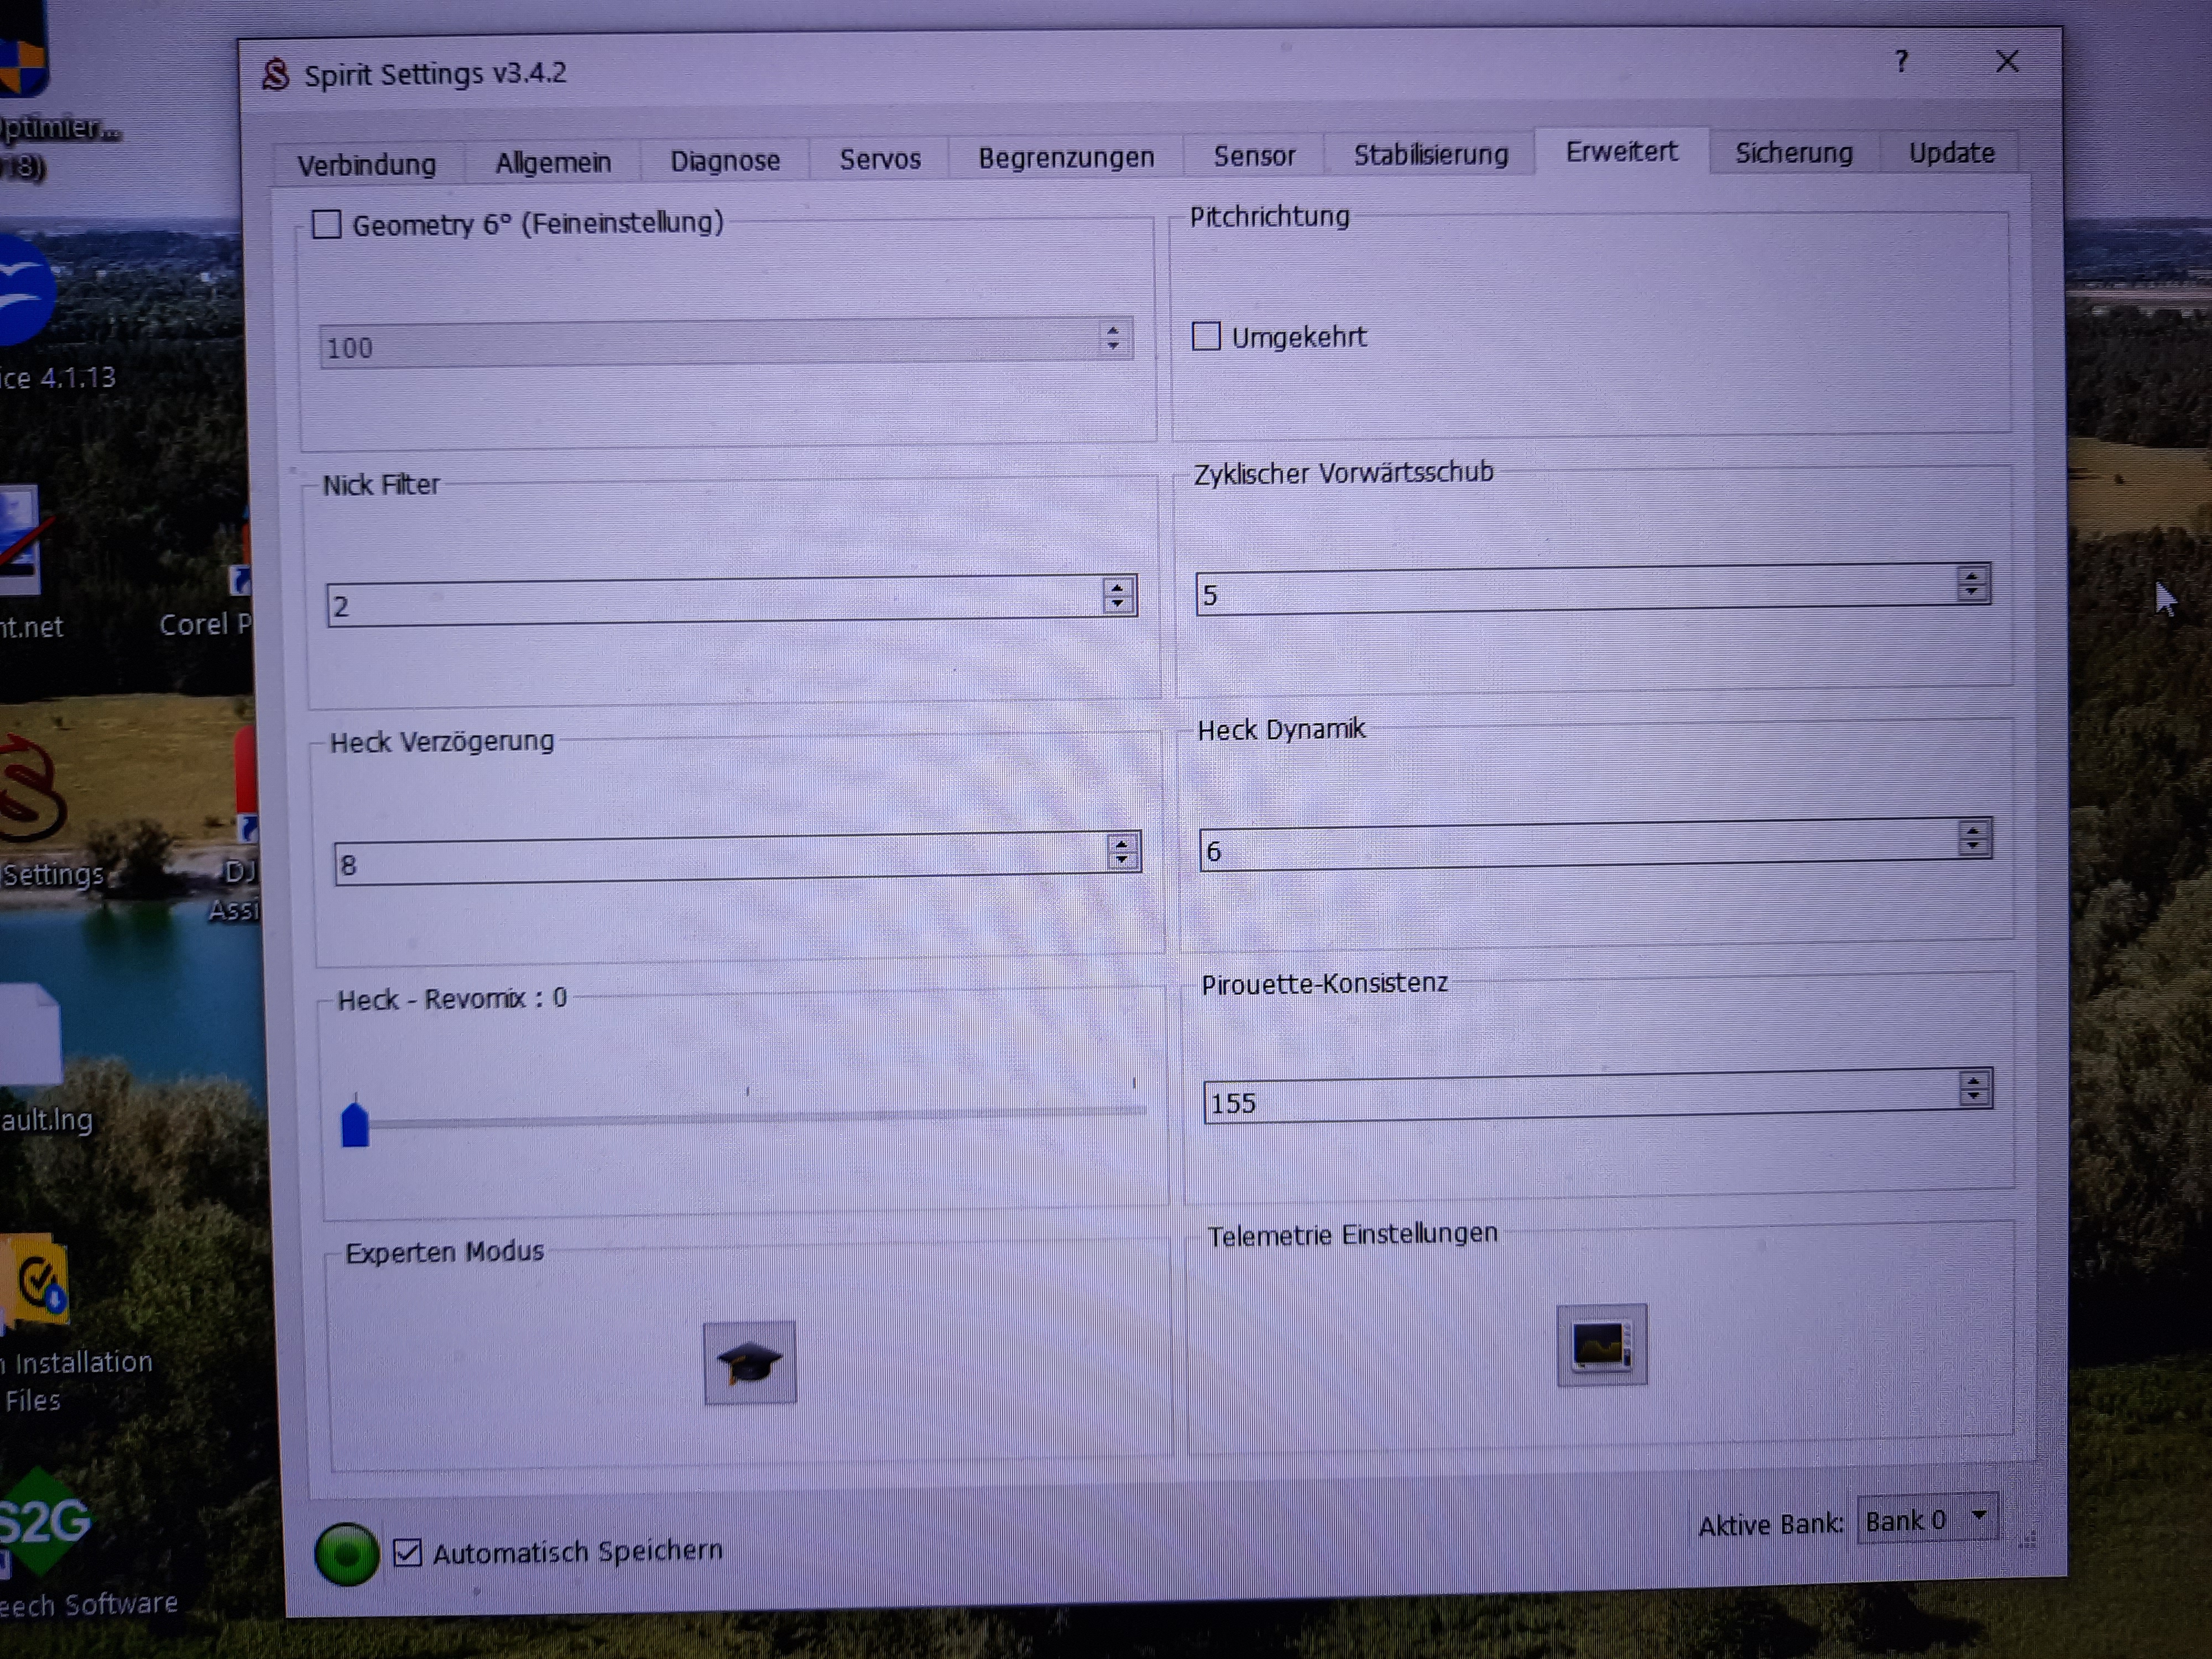The image size is (2212, 1659).
Task: Open Experten Modus graduation cap button
Action: click(x=749, y=1363)
